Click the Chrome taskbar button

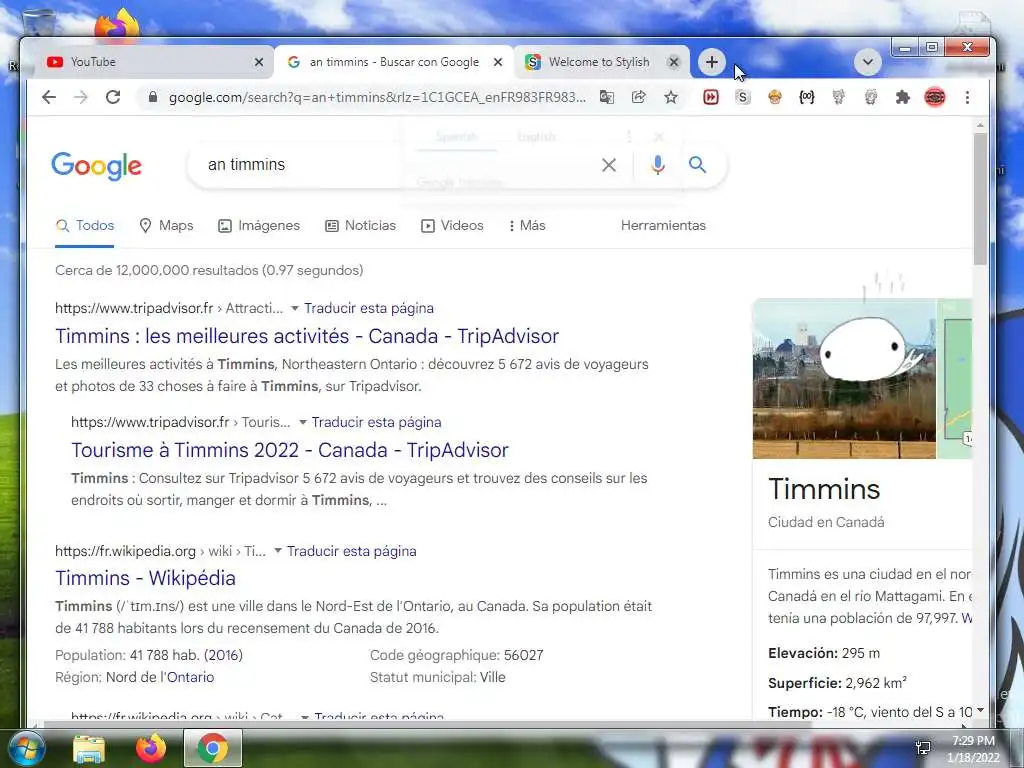(213, 748)
